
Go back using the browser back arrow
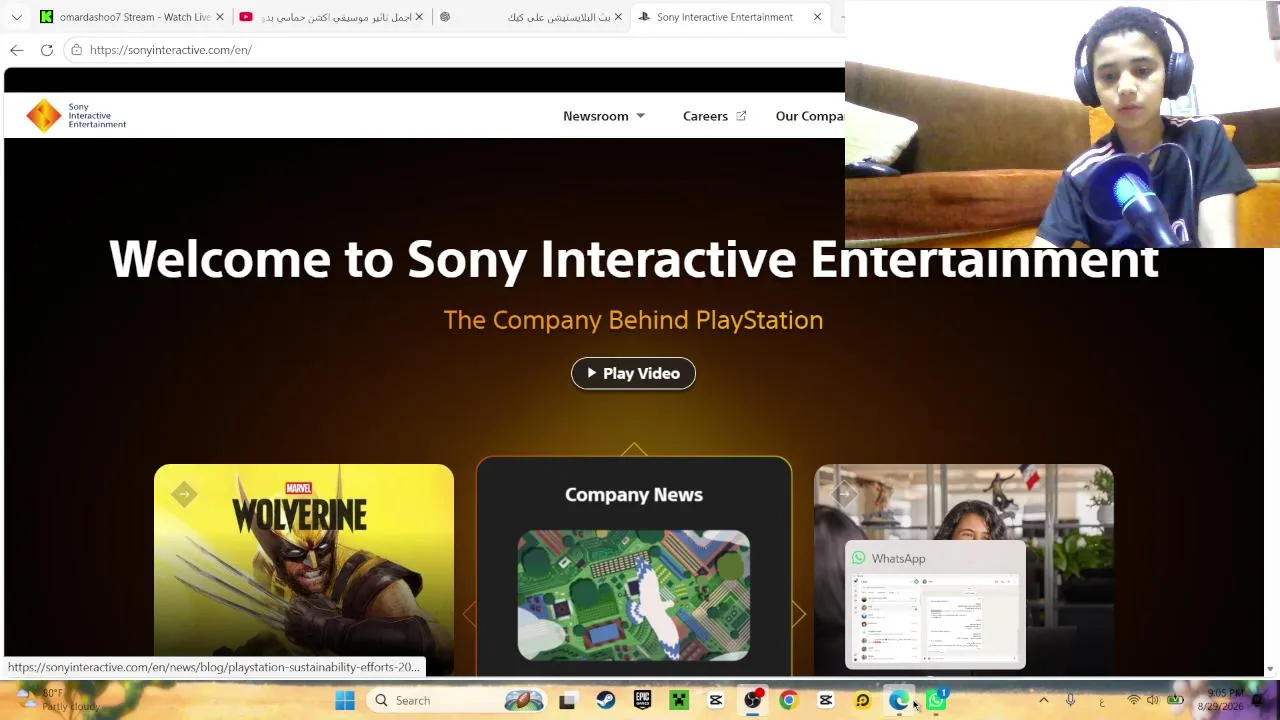[x=17, y=50]
